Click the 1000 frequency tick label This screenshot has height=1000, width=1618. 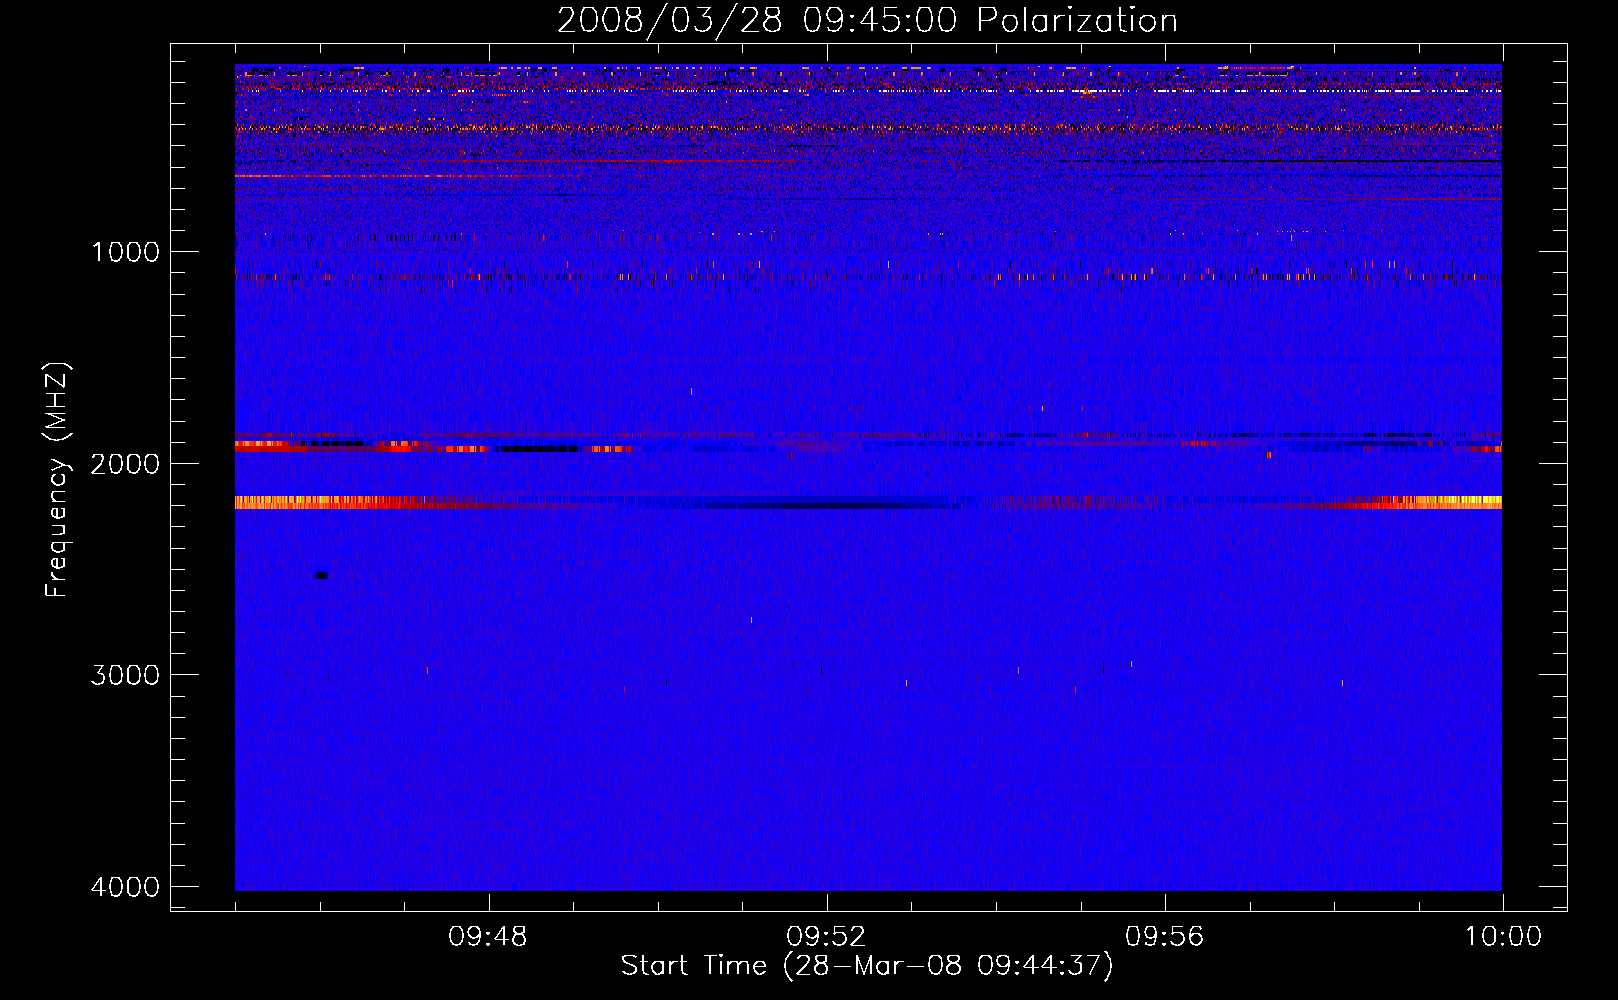[x=125, y=252]
